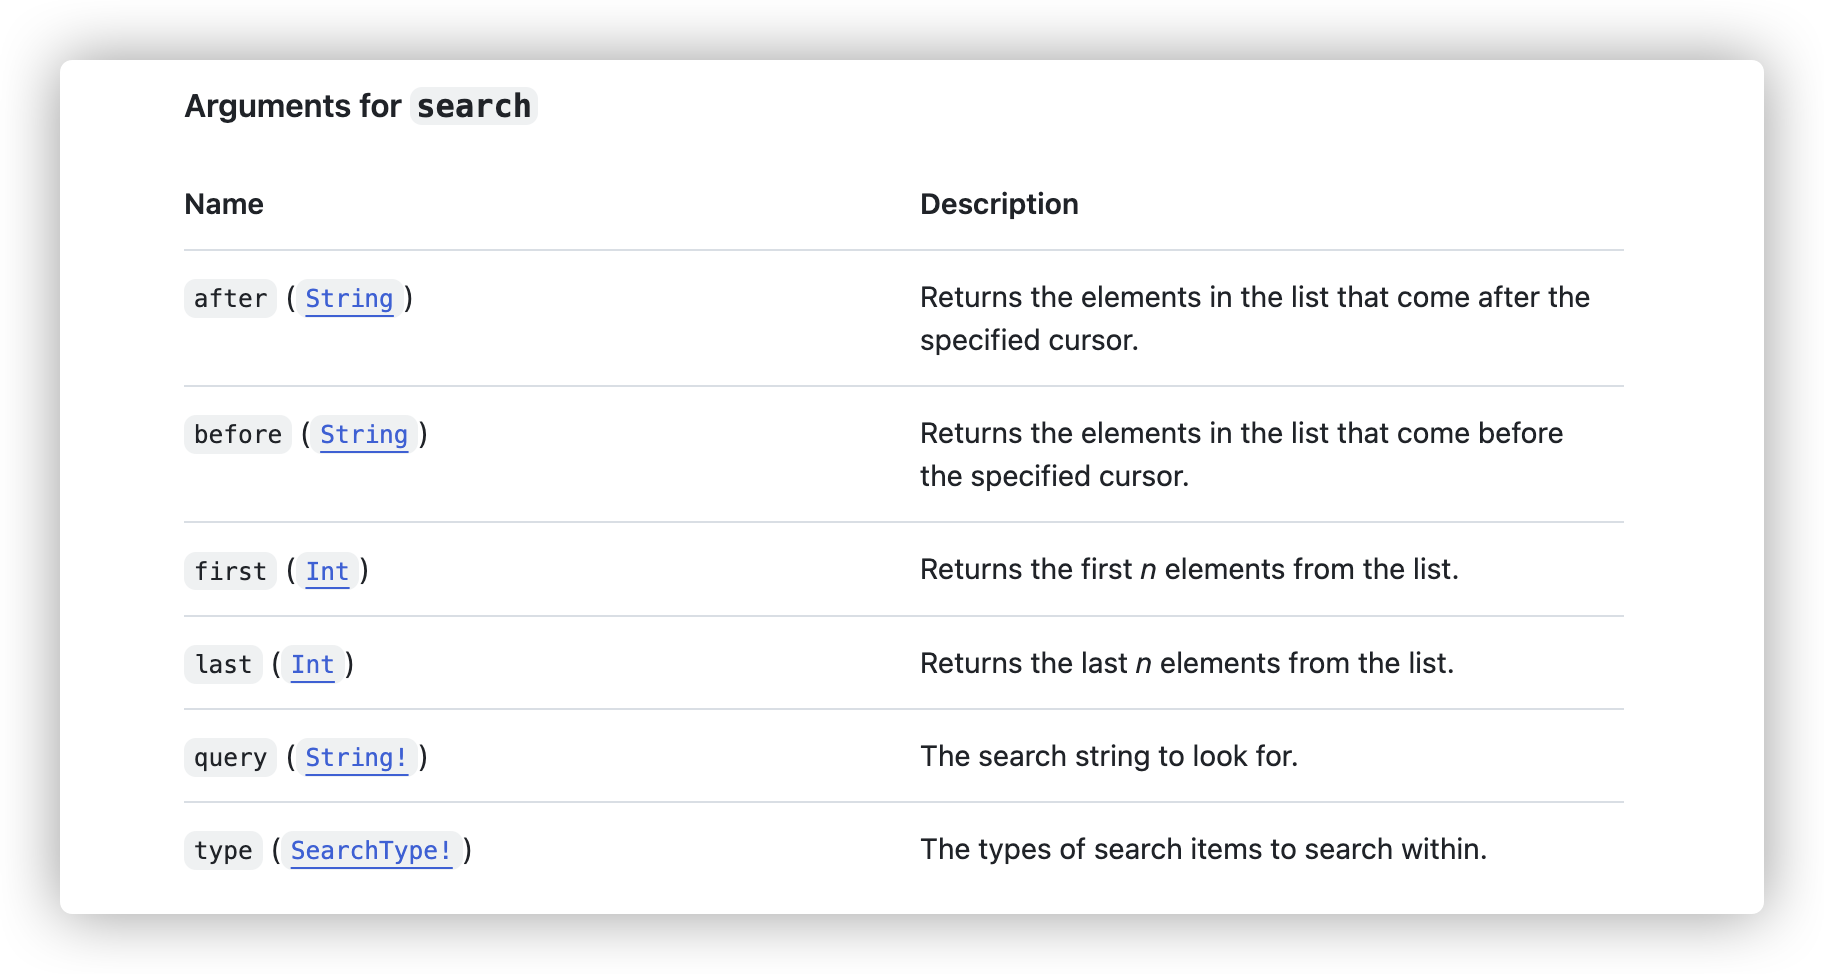Click 'The search string to look for' text

pyautogui.click(x=1108, y=756)
